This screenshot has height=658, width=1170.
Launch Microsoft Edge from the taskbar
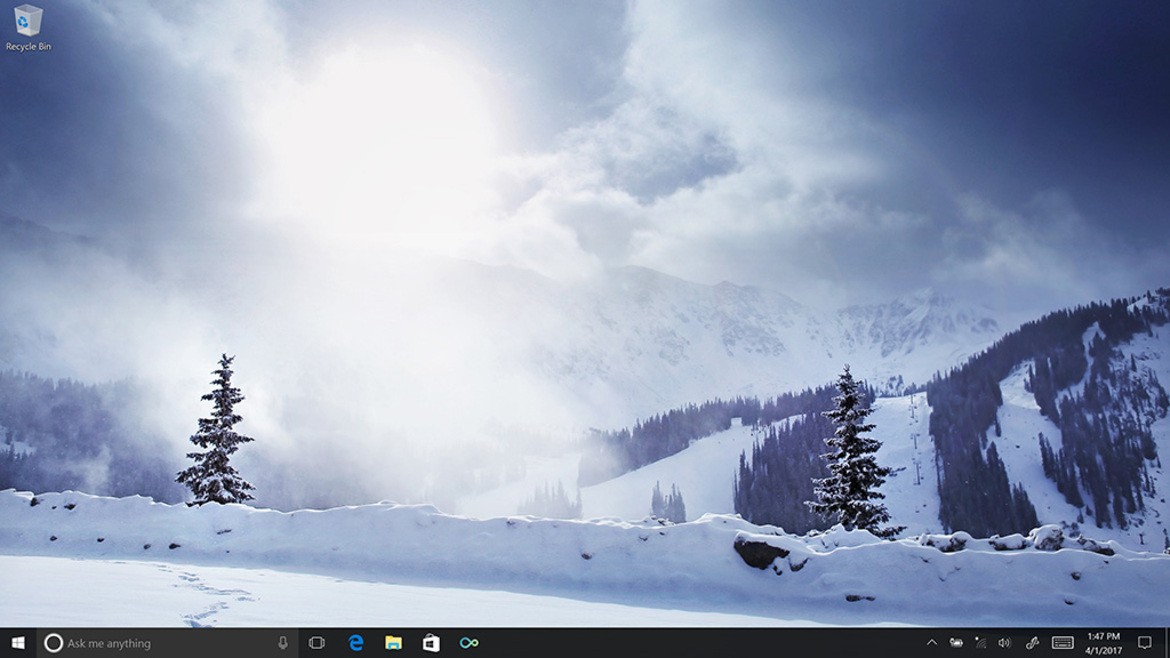(355, 642)
